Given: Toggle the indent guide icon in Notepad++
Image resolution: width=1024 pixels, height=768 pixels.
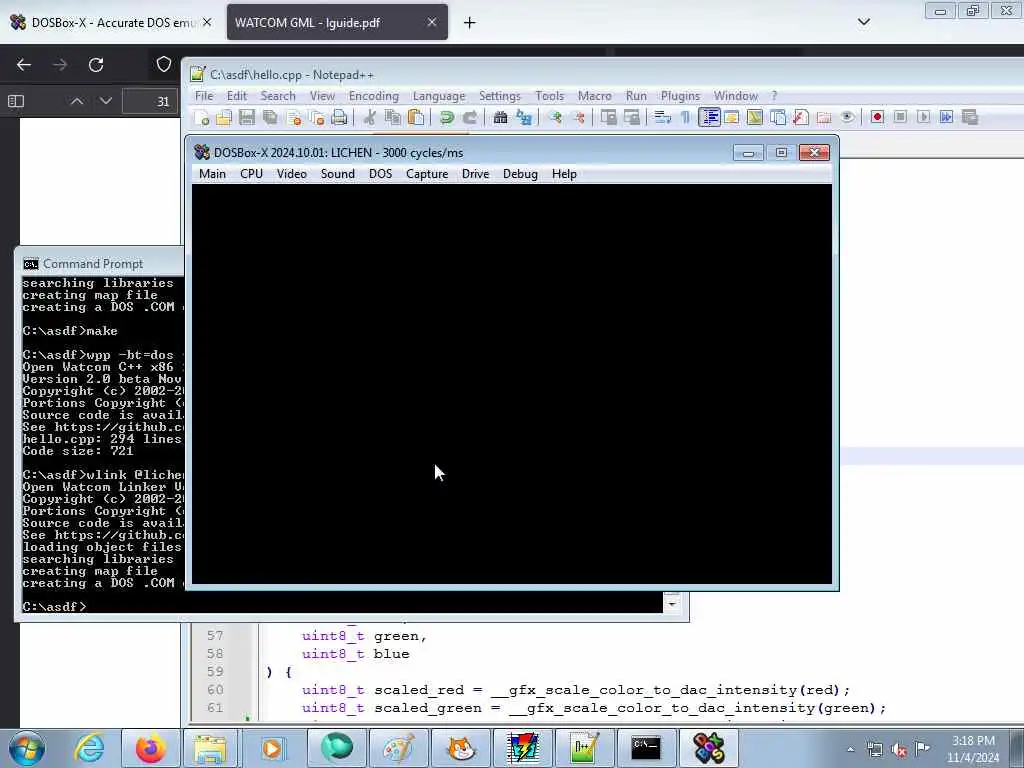Looking at the screenshot, I should tap(709, 118).
